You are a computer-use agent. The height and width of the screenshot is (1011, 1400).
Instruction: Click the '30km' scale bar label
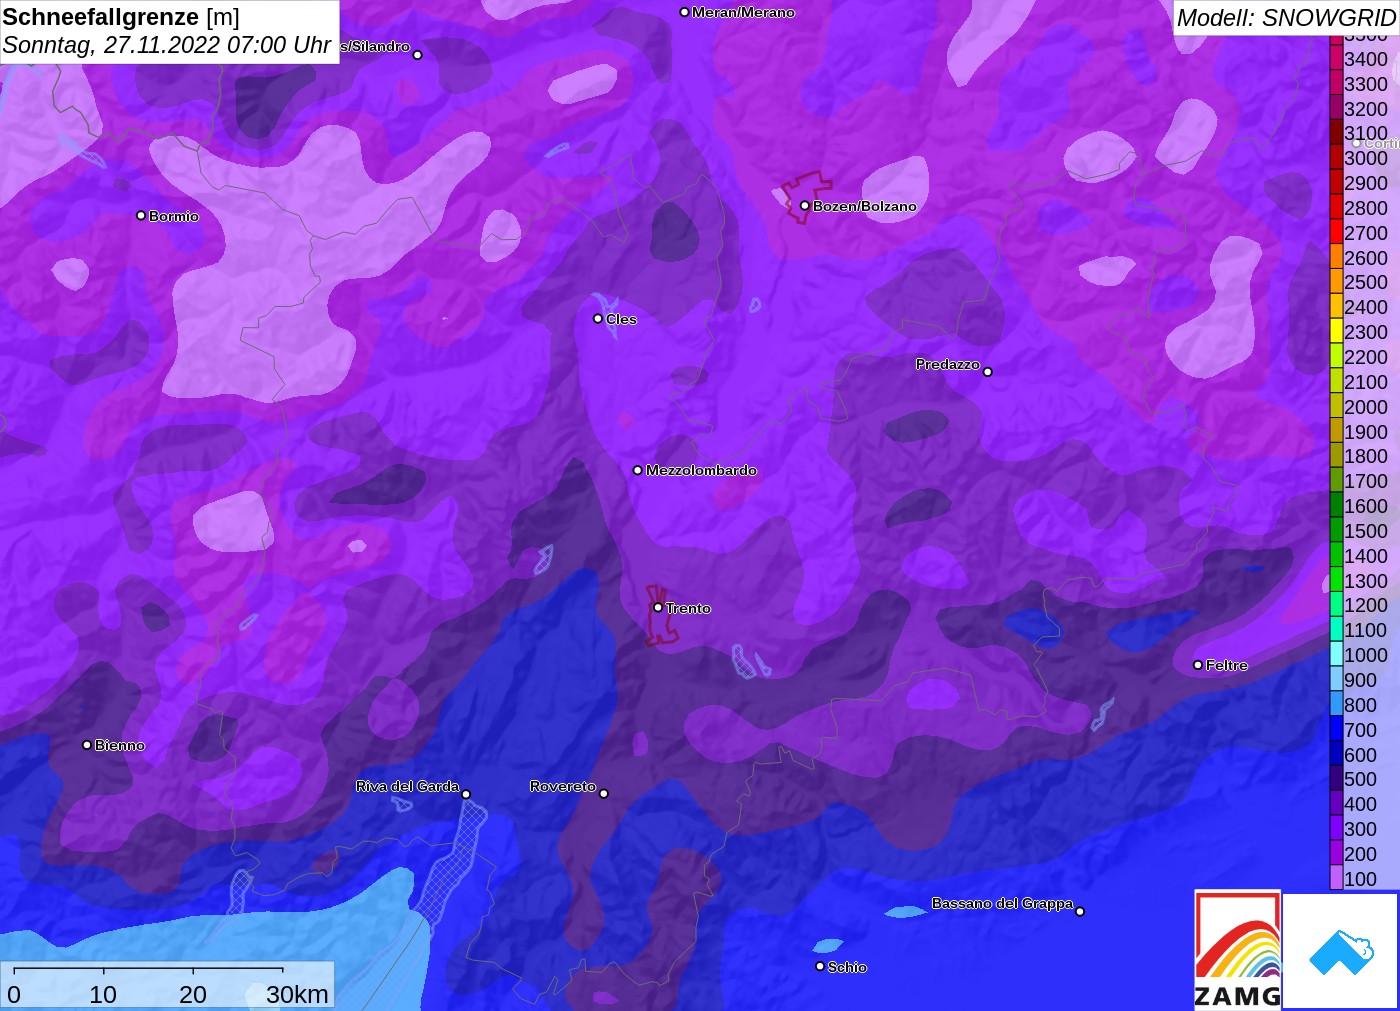click(297, 994)
